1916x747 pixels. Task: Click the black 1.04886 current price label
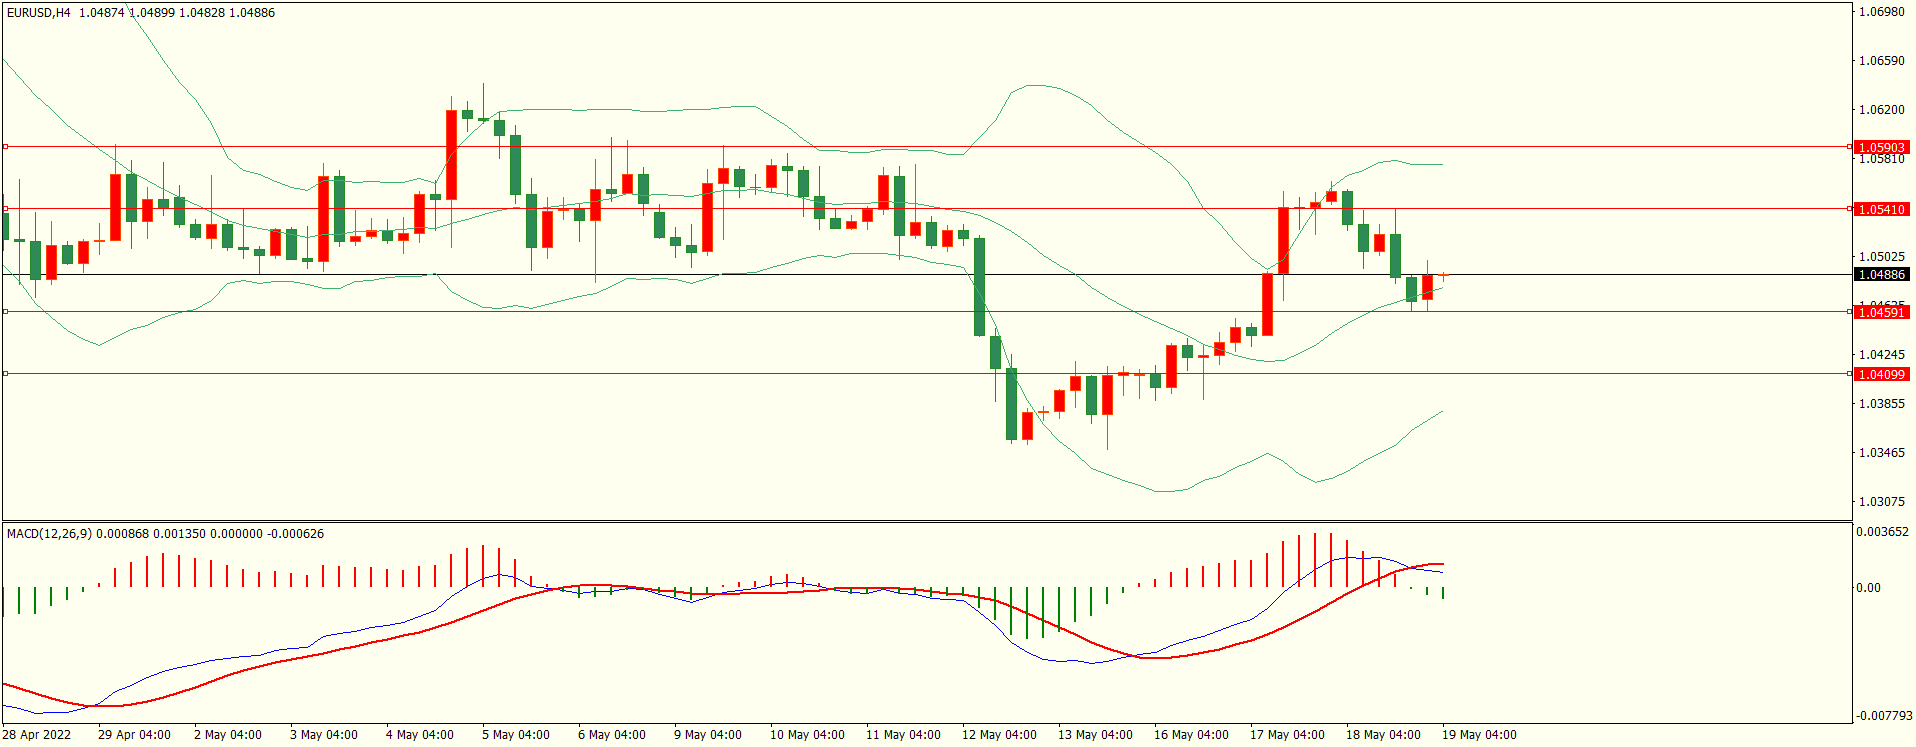click(1881, 274)
